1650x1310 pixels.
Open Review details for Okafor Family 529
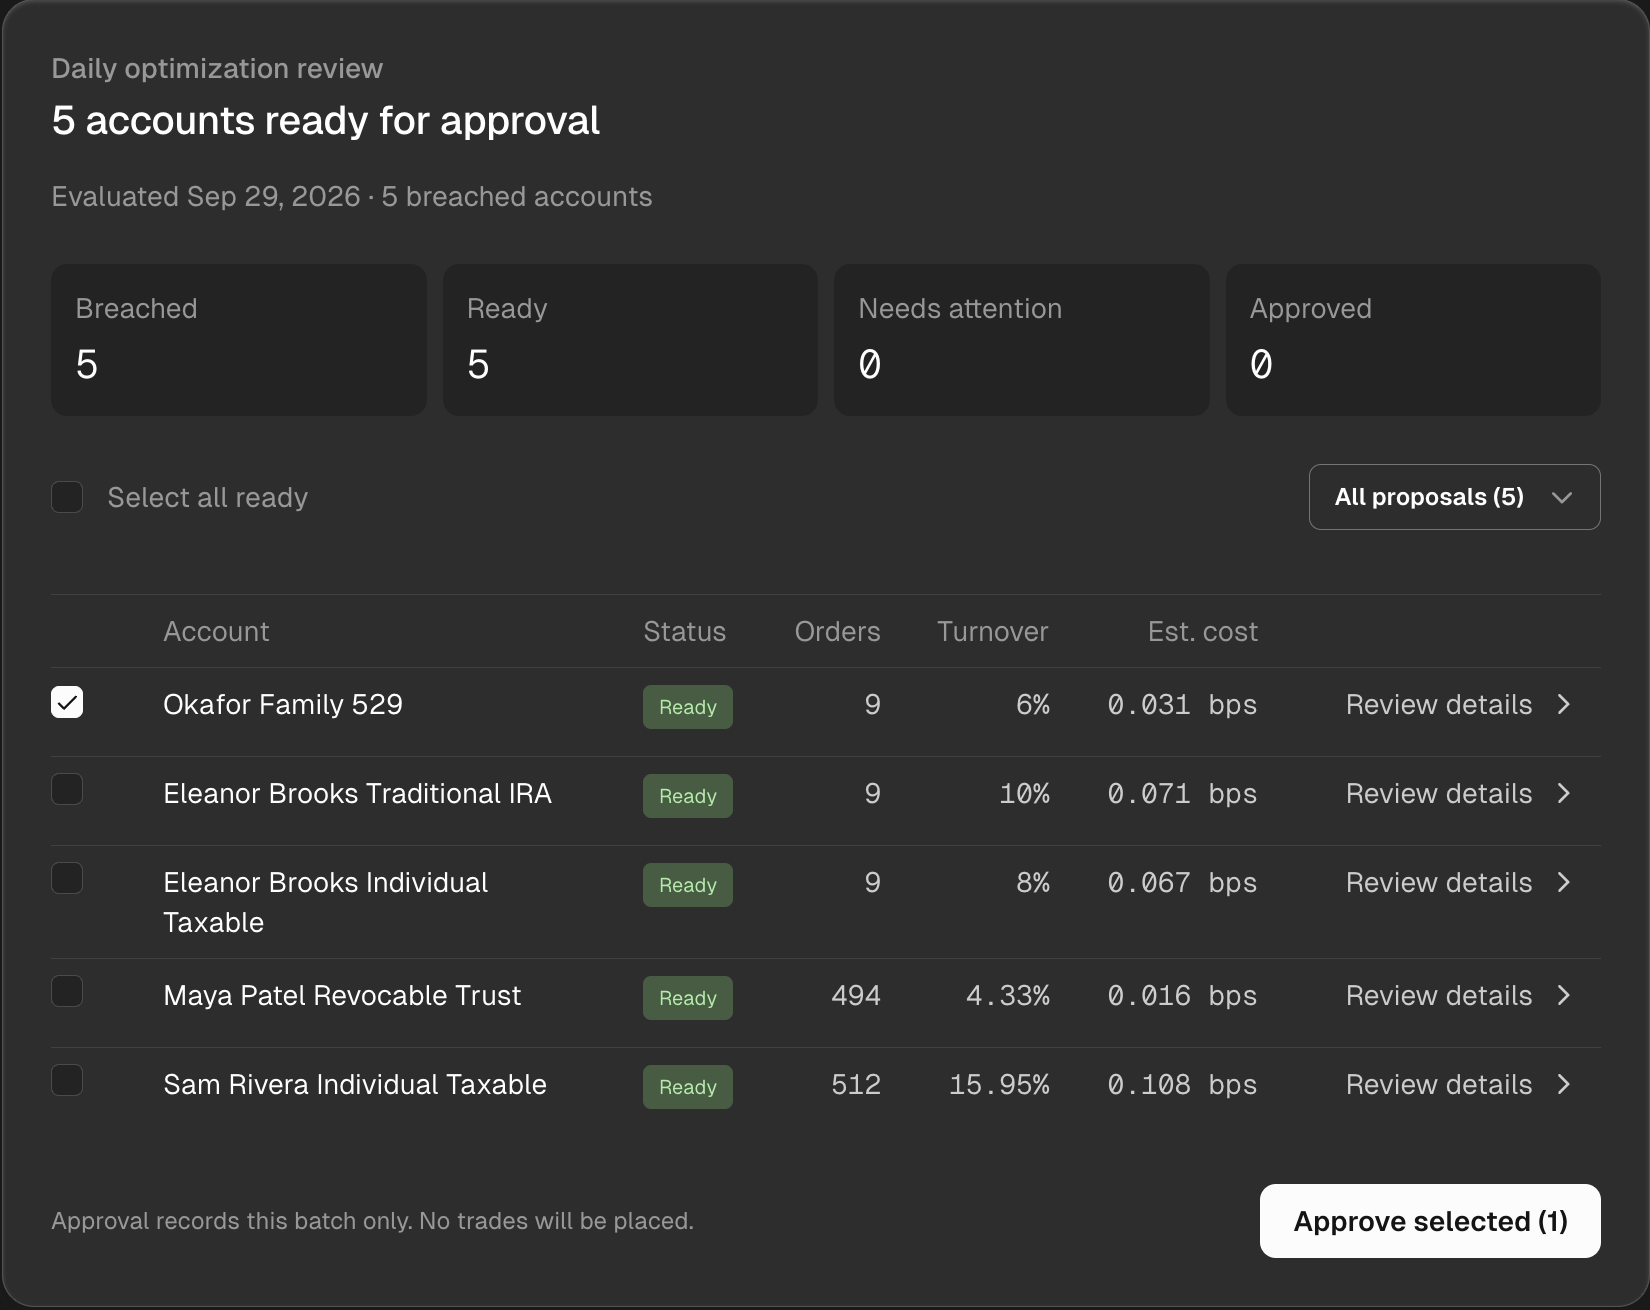tap(1459, 705)
